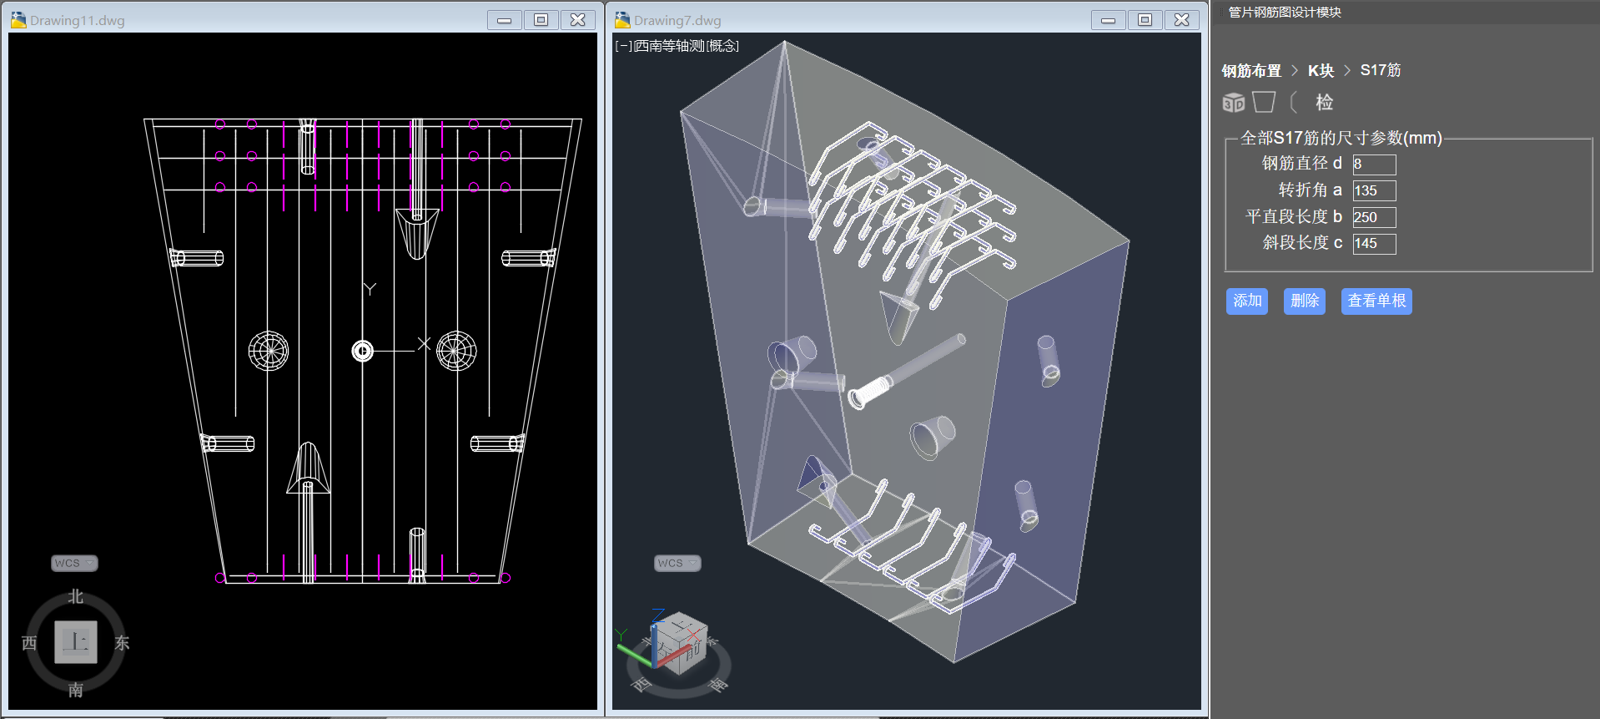Click the 钢筋直径 d input field
The height and width of the screenshot is (719, 1600).
click(x=1374, y=164)
